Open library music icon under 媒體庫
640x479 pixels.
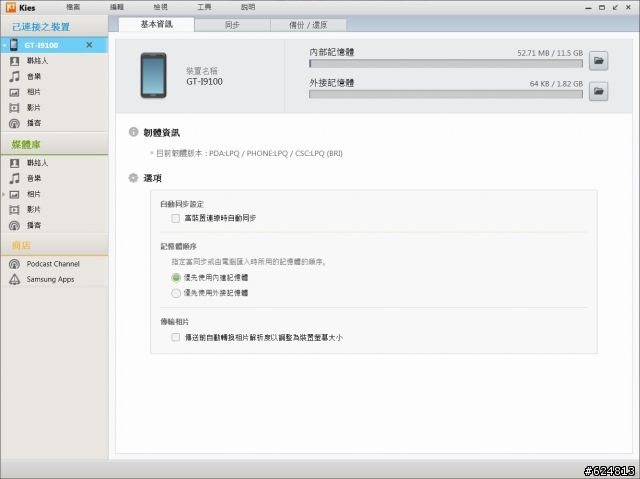click(14, 178)
